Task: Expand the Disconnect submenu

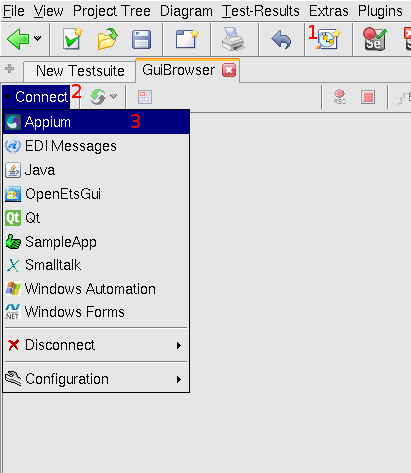Action: (x=96, y=345)
